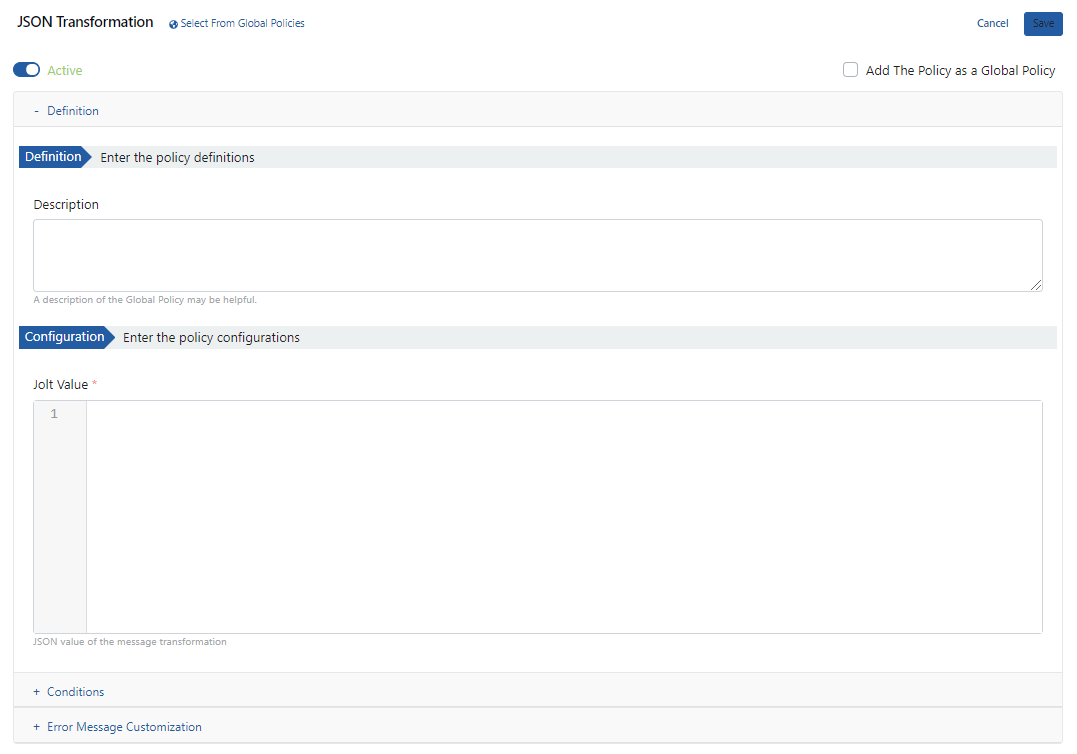
Task: Collapse the Definition section via its title
Action: click(73, 111)
